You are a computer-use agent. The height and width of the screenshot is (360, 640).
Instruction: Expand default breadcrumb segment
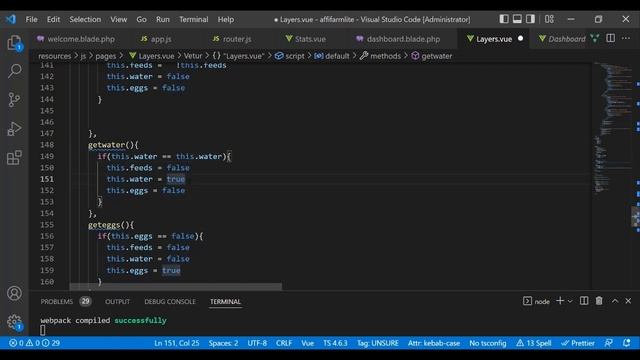click(331, 56)
